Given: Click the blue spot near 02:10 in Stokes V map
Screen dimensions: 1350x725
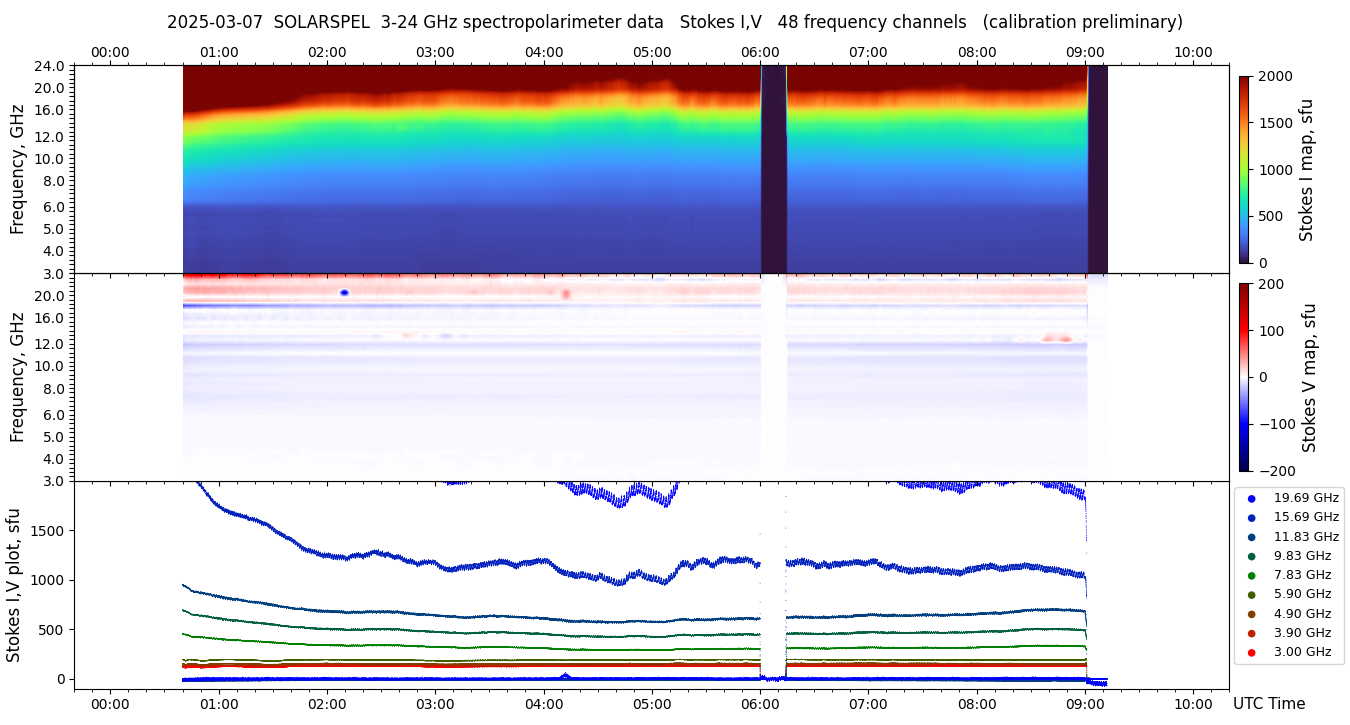Looking at the screenshot, I should pyautogui.click(x=344, y=293).
